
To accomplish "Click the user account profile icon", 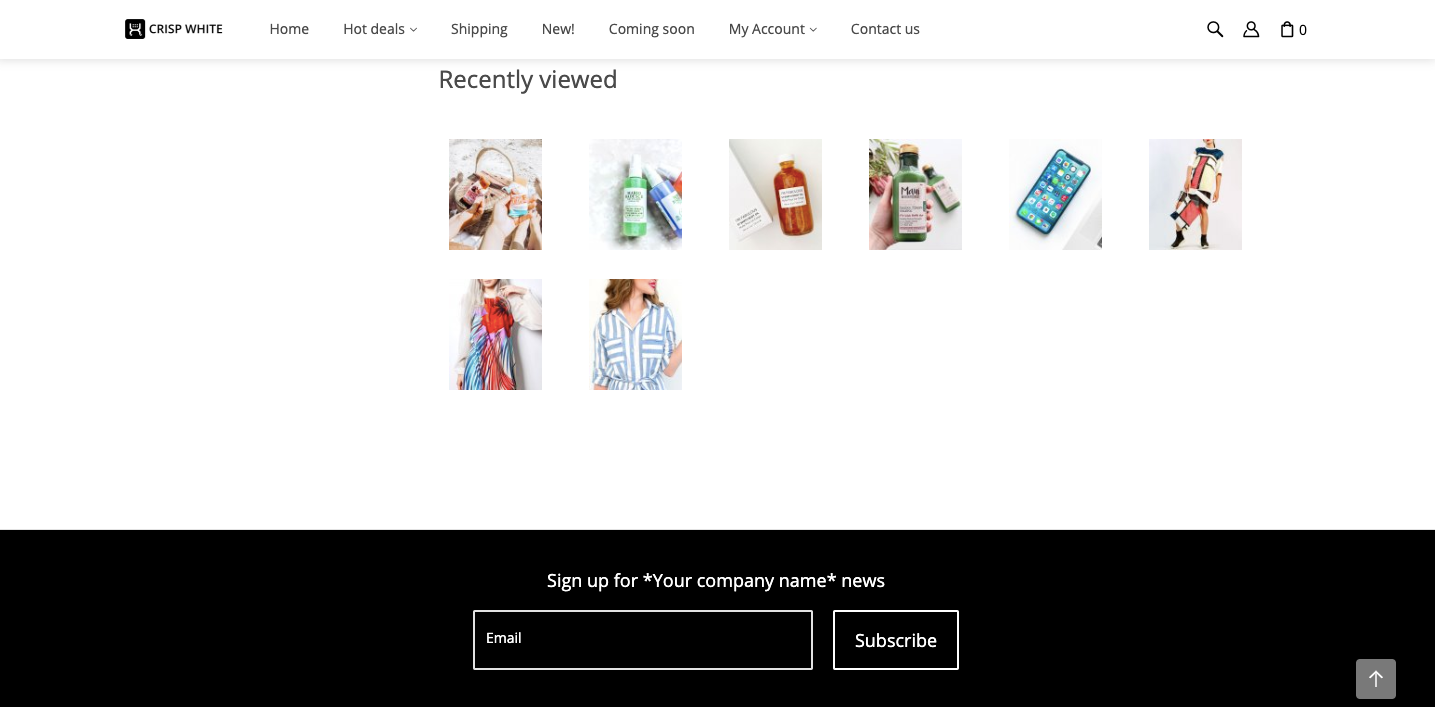I will click(1251, 29).
